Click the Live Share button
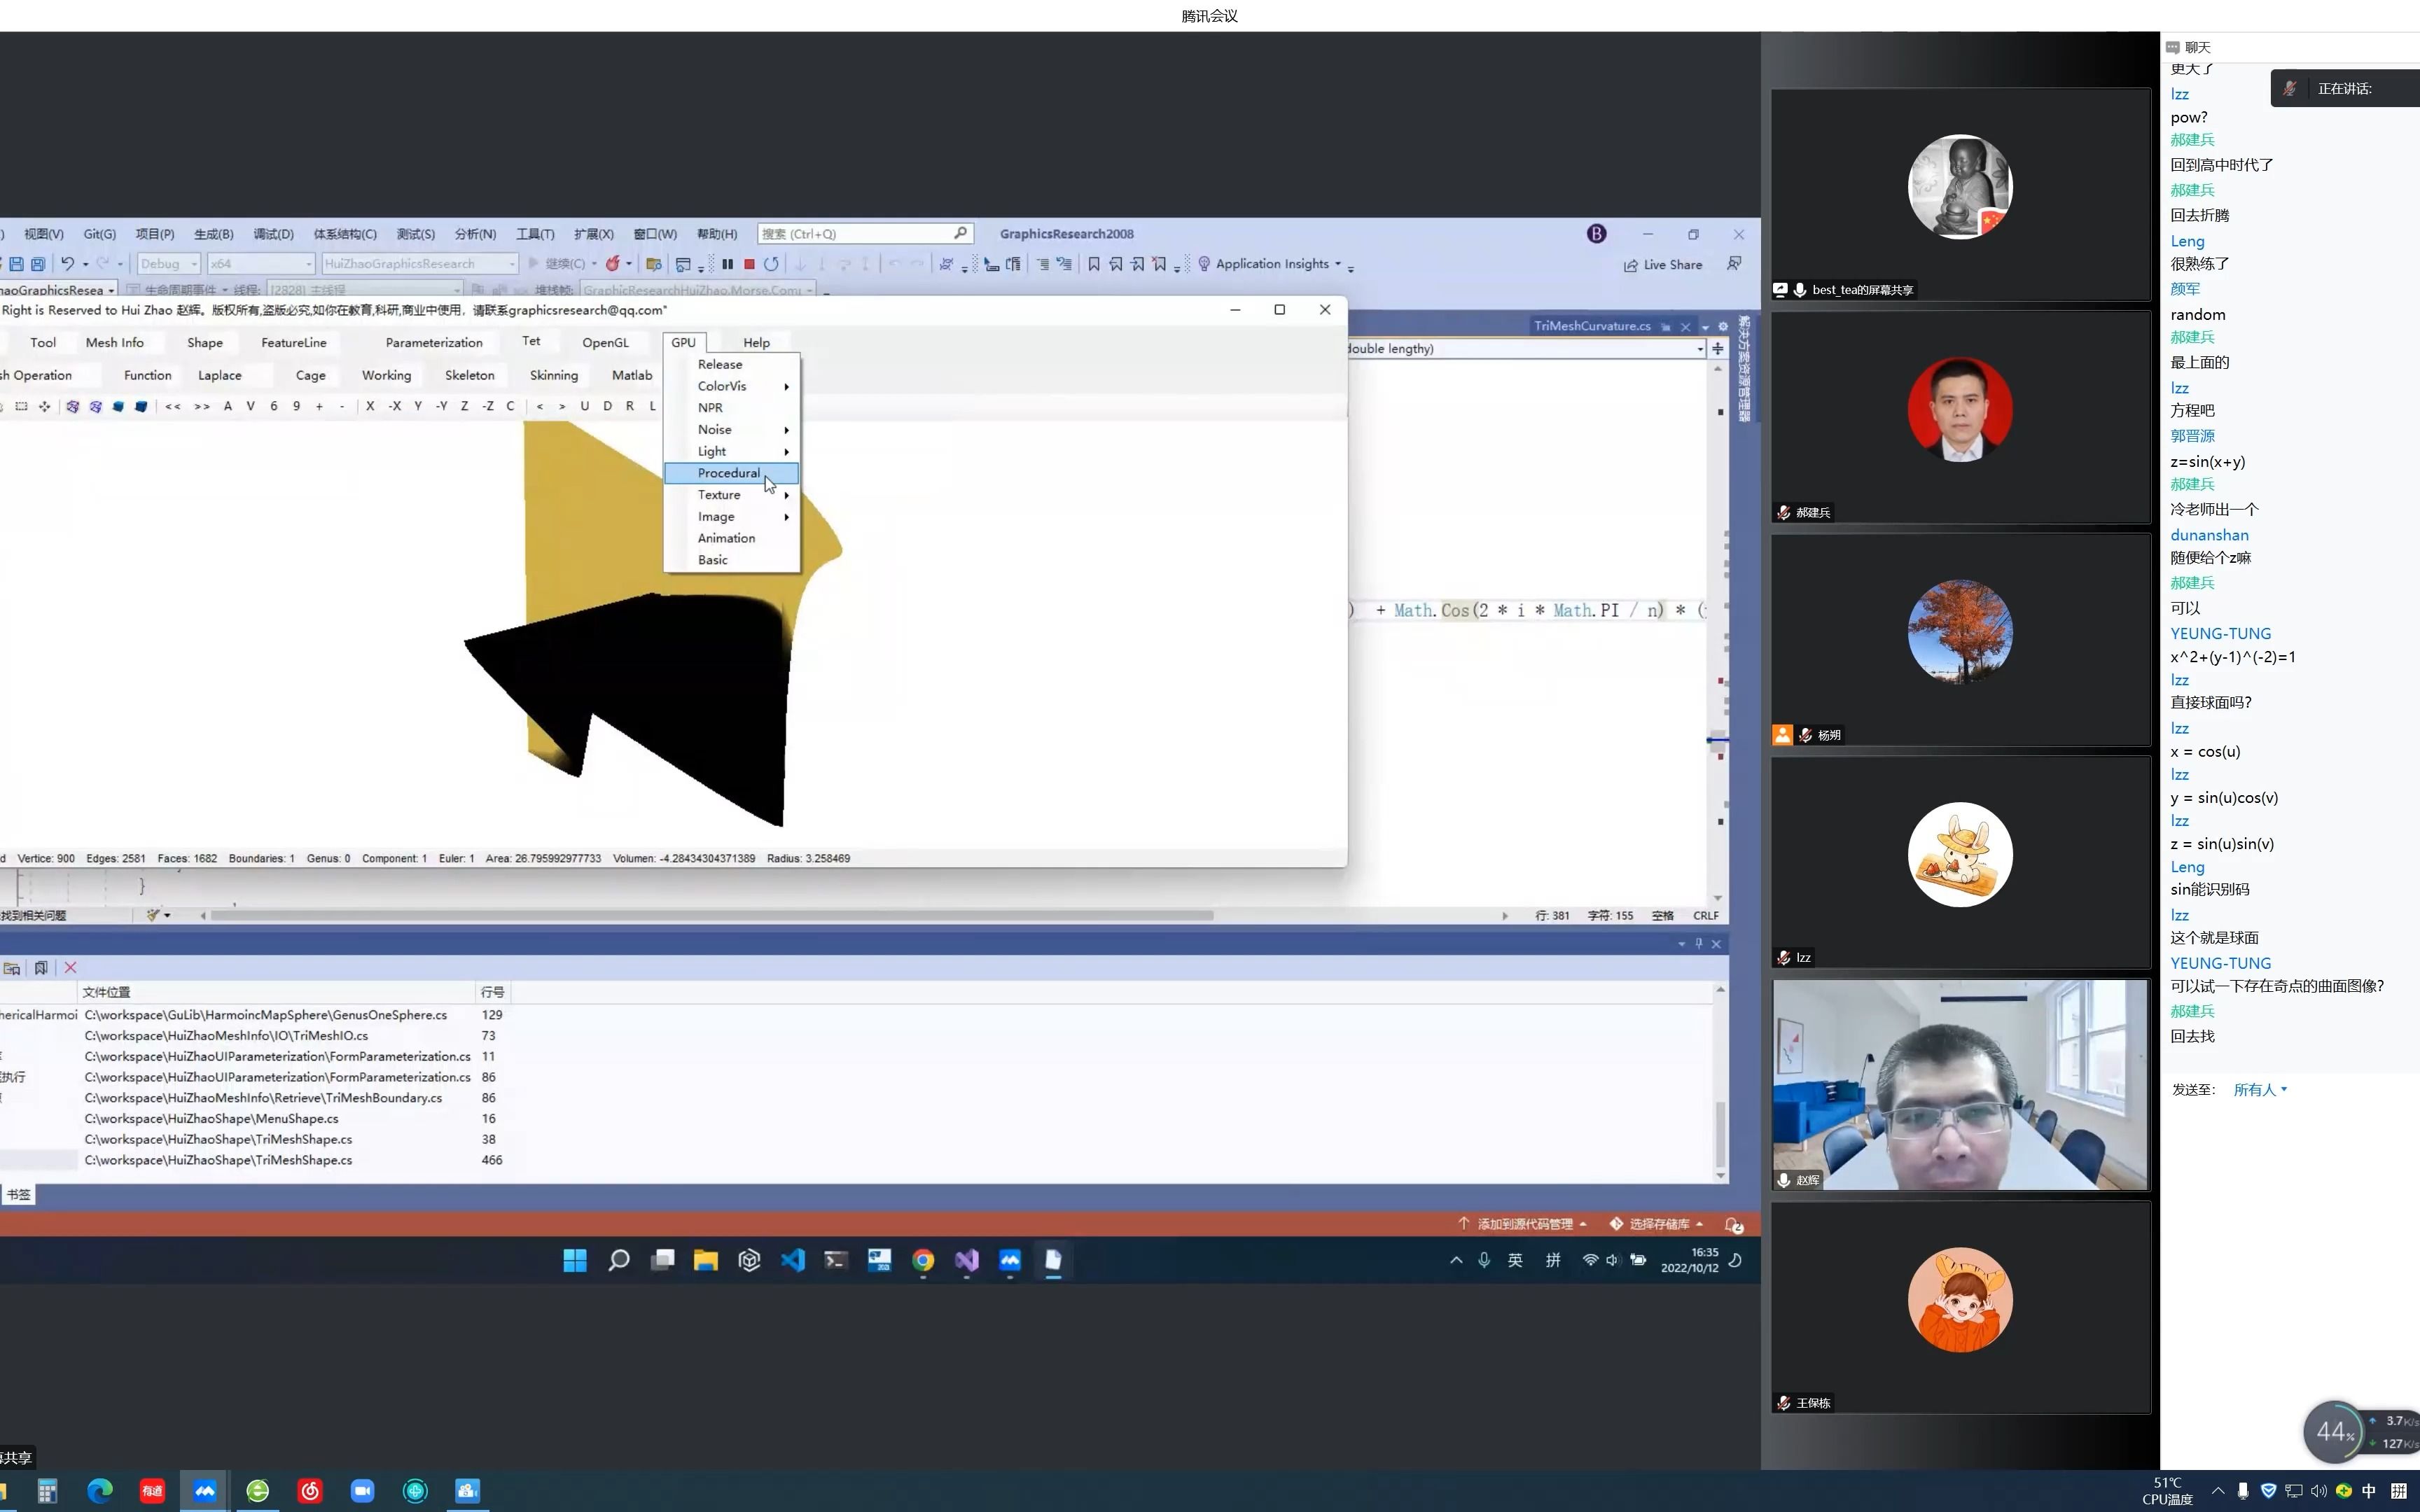The image size is (2420, 1512). (x=1662, y=265)
